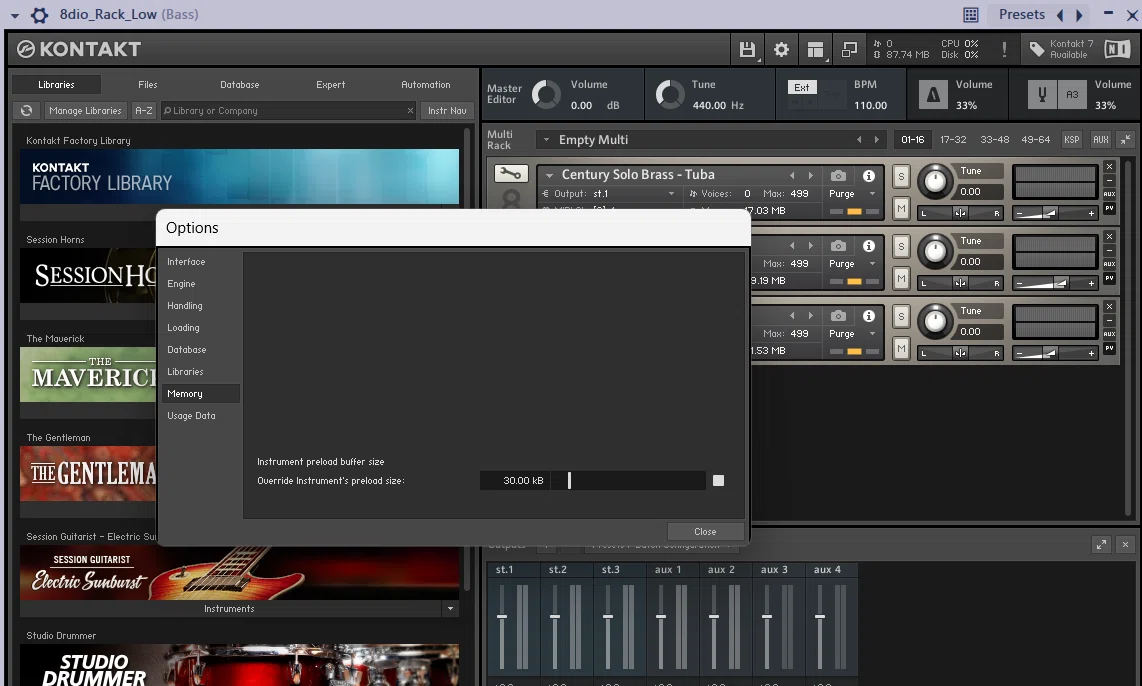Screen dimensions: 1142x686
Task: Open the workspace layout panel icon
Action: click(x=815, y=50)
